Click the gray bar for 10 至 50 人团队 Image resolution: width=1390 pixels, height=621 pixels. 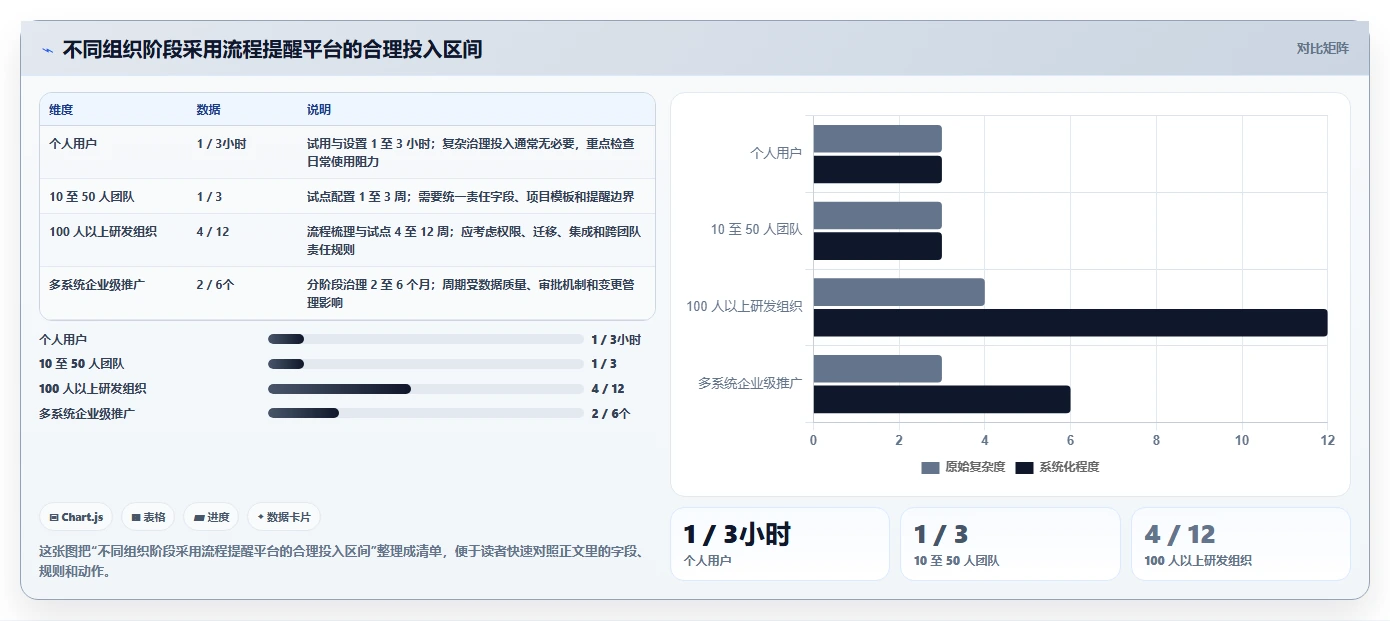tap(877, 215)
